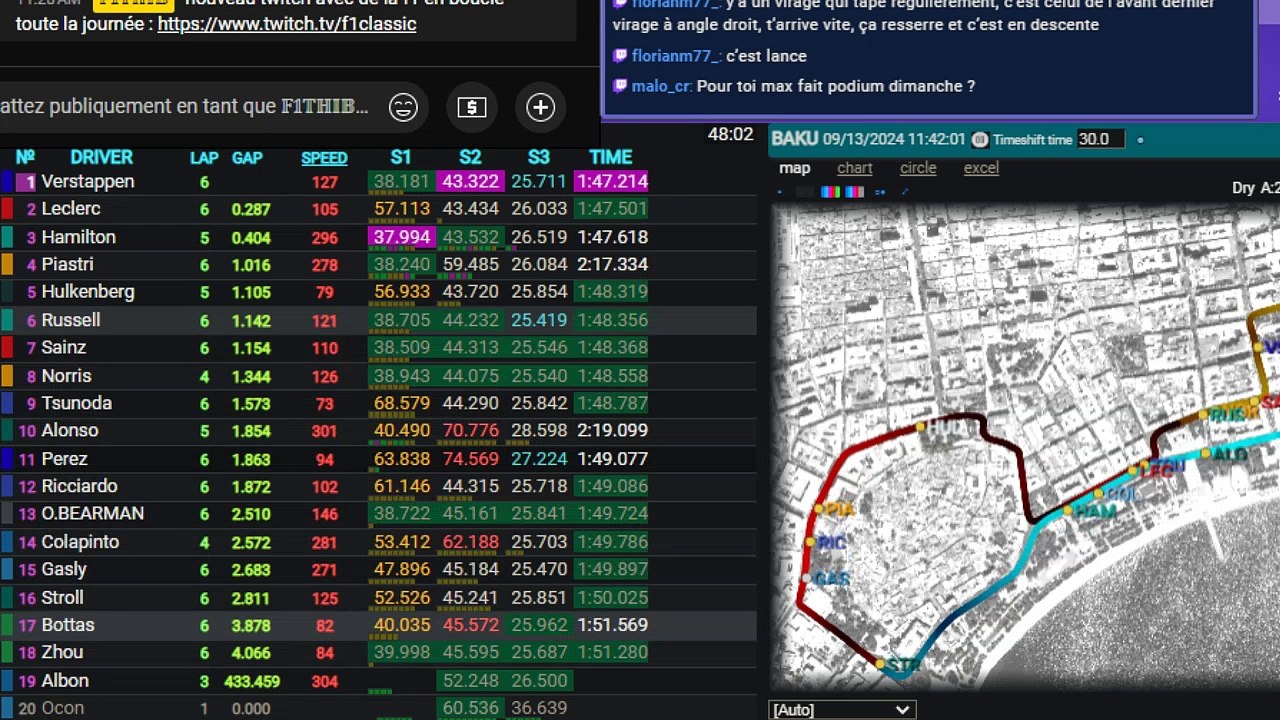This screenshot has width=1280, height=720.
Task: Click the LAP column header
Action: [x=204, y=158]
